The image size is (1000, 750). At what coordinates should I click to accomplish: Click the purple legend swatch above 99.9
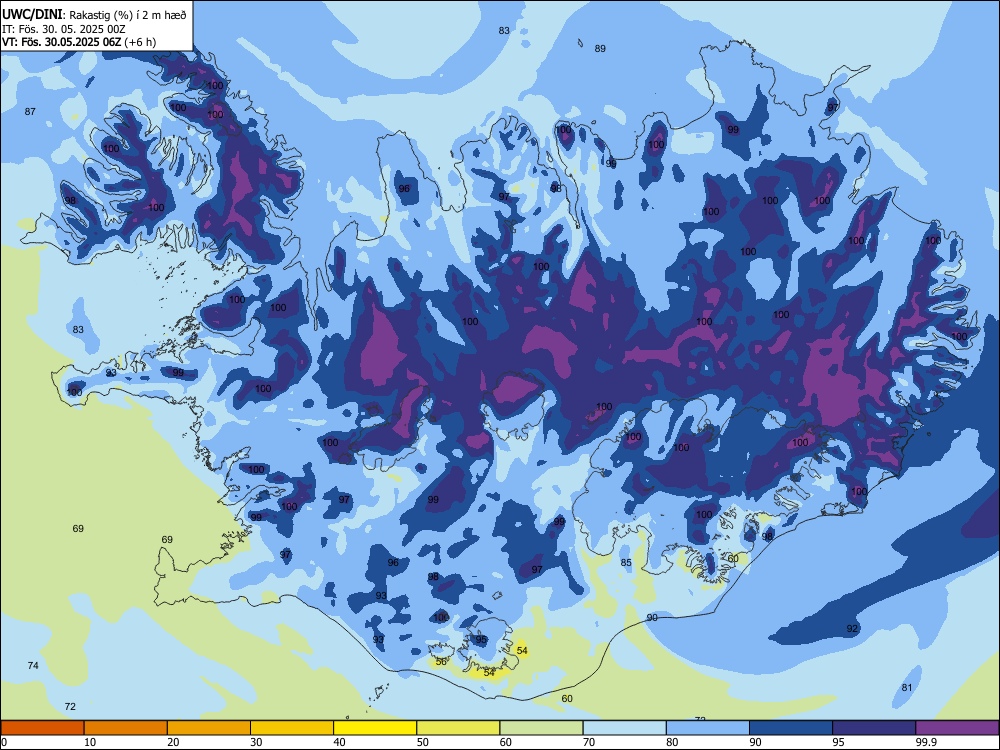pos(957,728)
